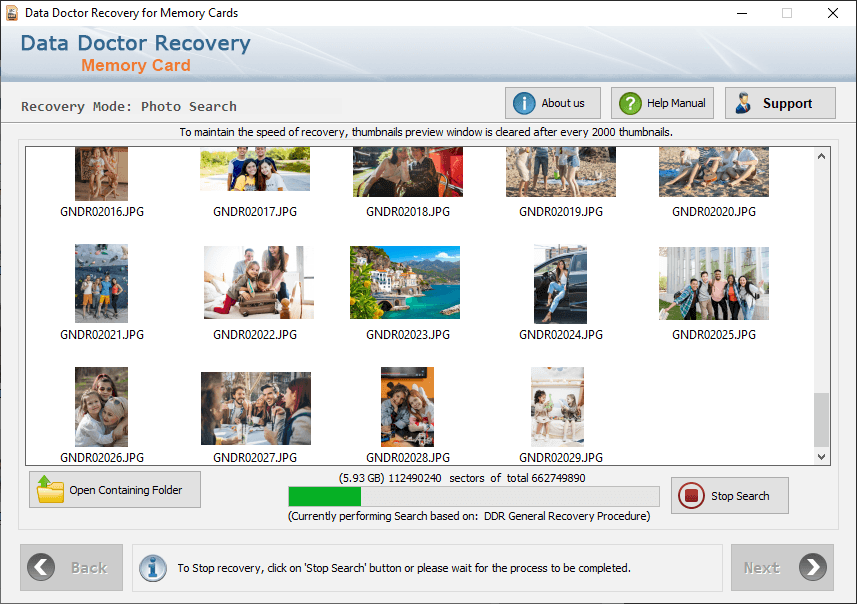This screenshot has height=604, width=857.
Task: Click the info icon beside the stop recovery hint
Action: click(x=153, y=568)
